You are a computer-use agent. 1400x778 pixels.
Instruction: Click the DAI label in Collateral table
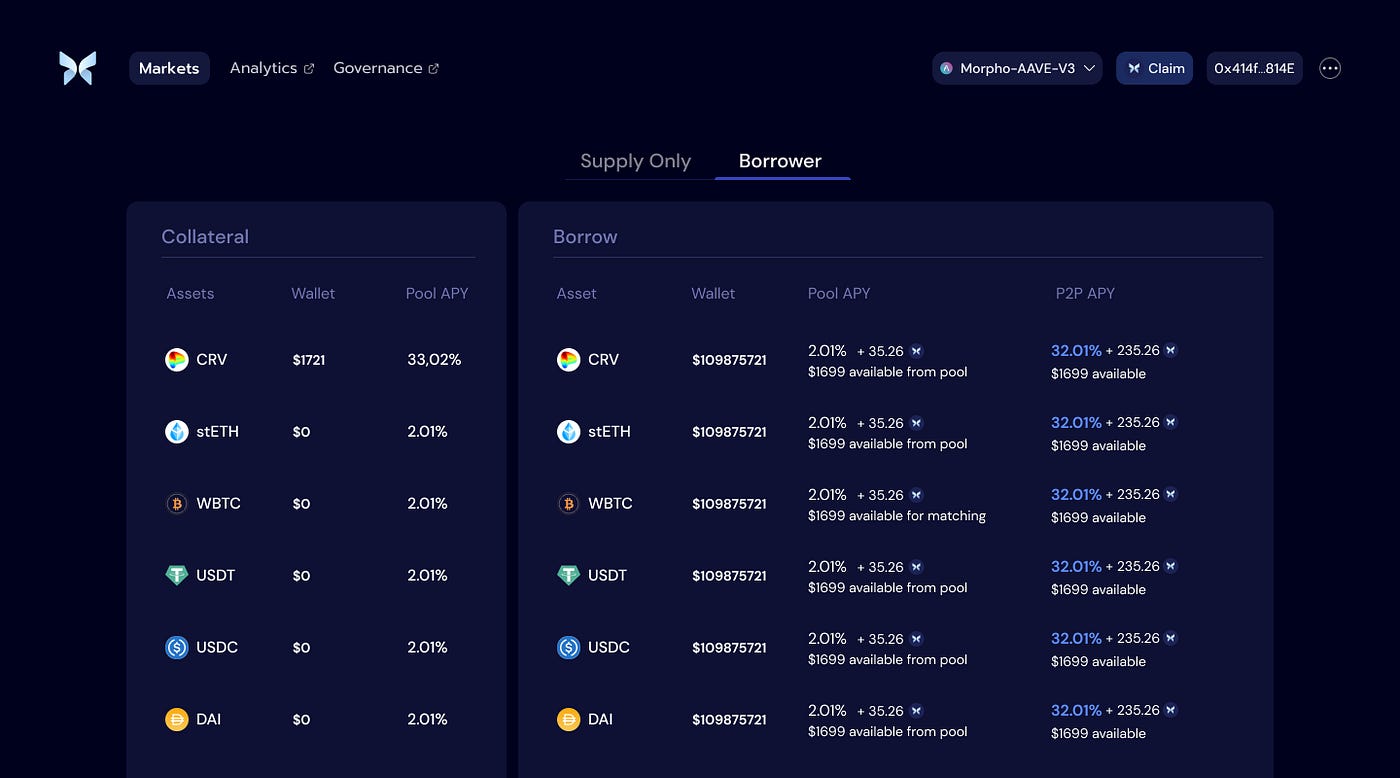[209, 720]
